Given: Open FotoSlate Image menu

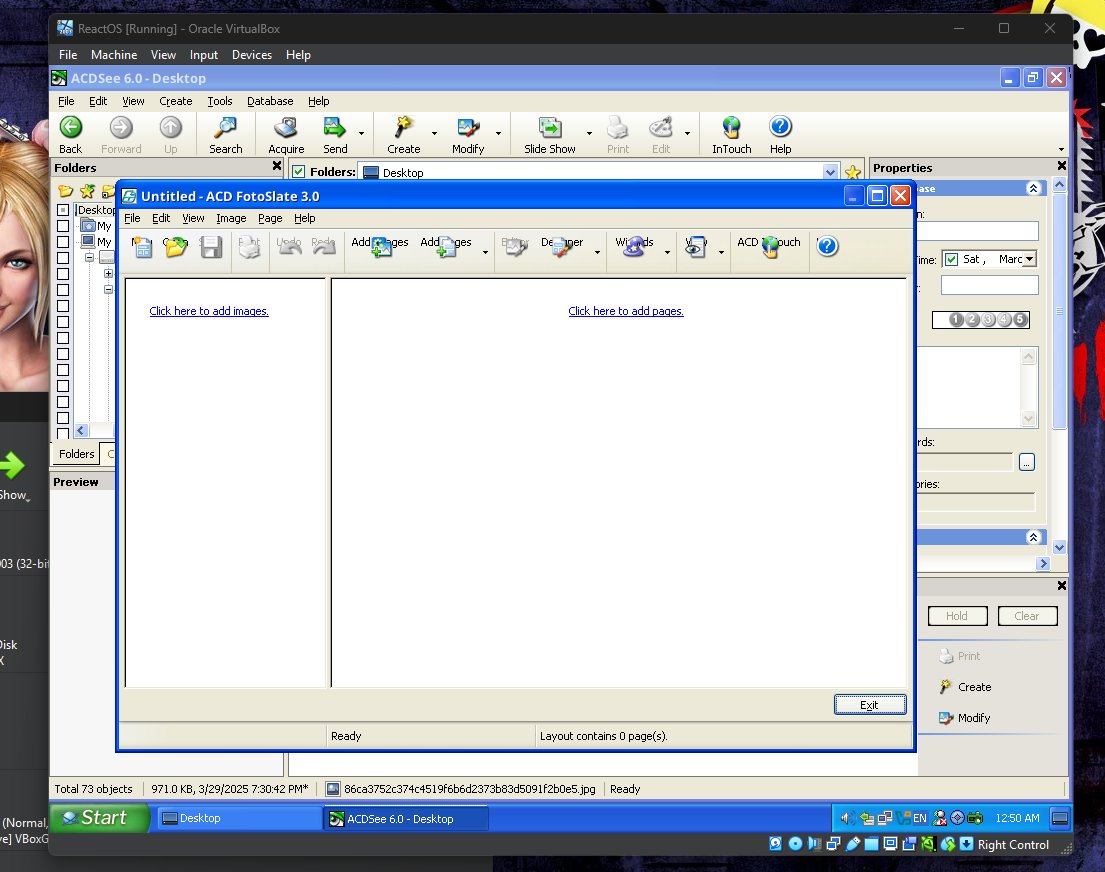Looking at the screenshot, I should pos(231,219).
